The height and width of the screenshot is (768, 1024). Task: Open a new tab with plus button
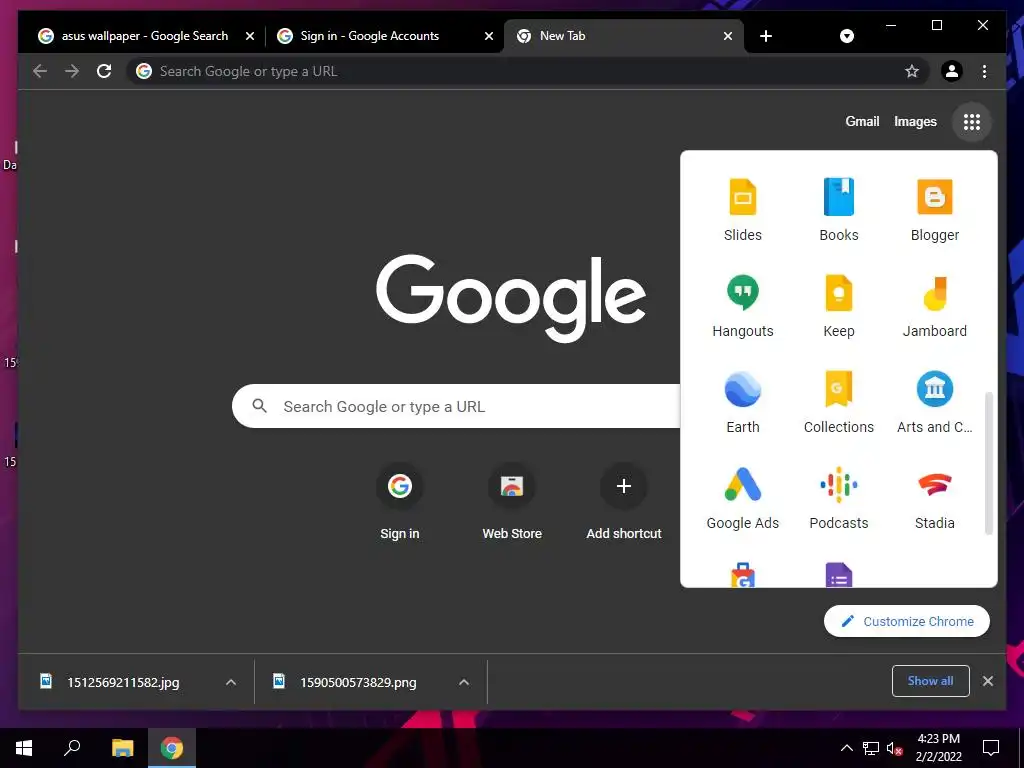click(x=766, y=36)
